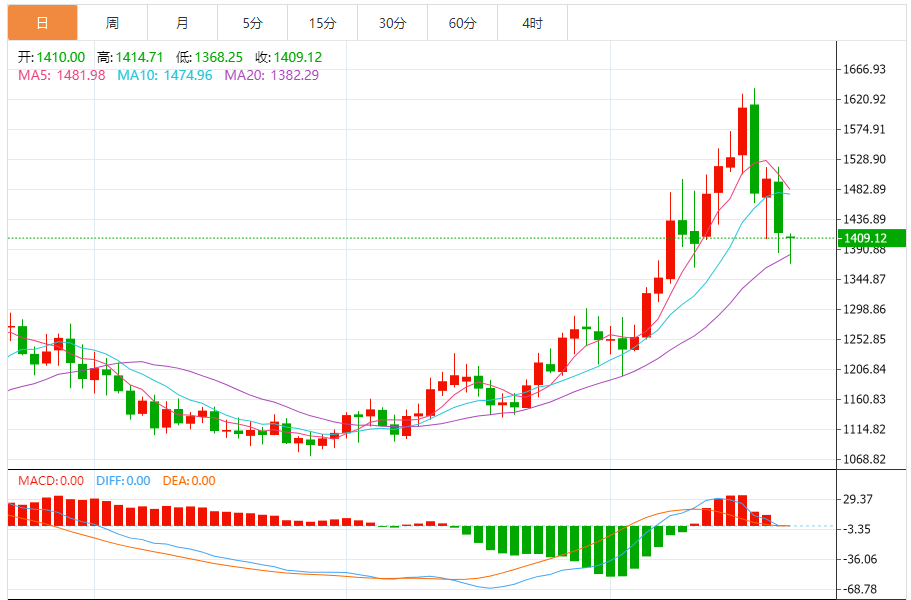Click the MA10: 1474.96 indicator label

pos(164,75)
